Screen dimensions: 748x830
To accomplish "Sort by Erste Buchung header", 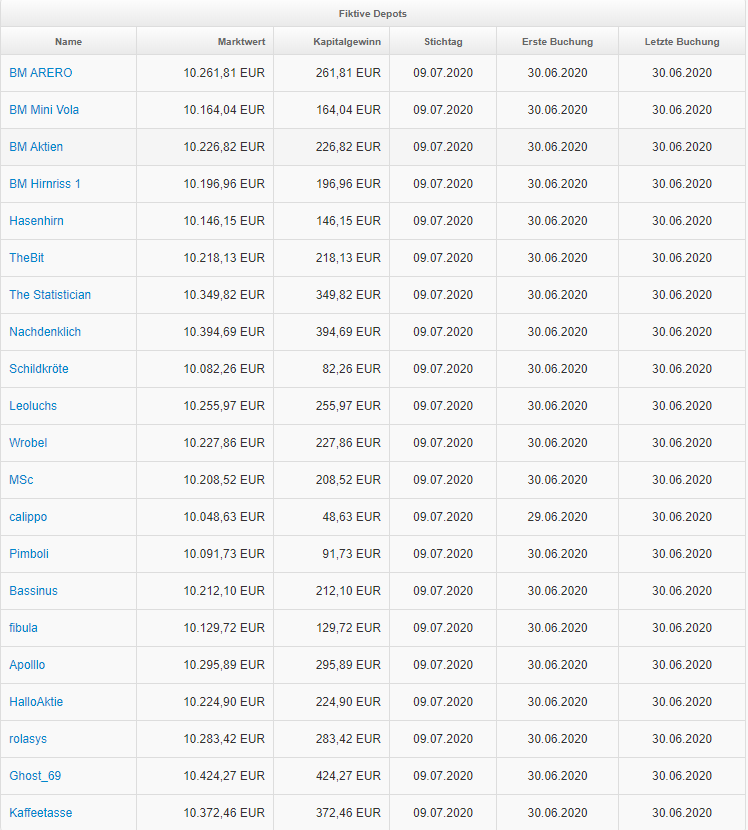I will pos(557,42).
